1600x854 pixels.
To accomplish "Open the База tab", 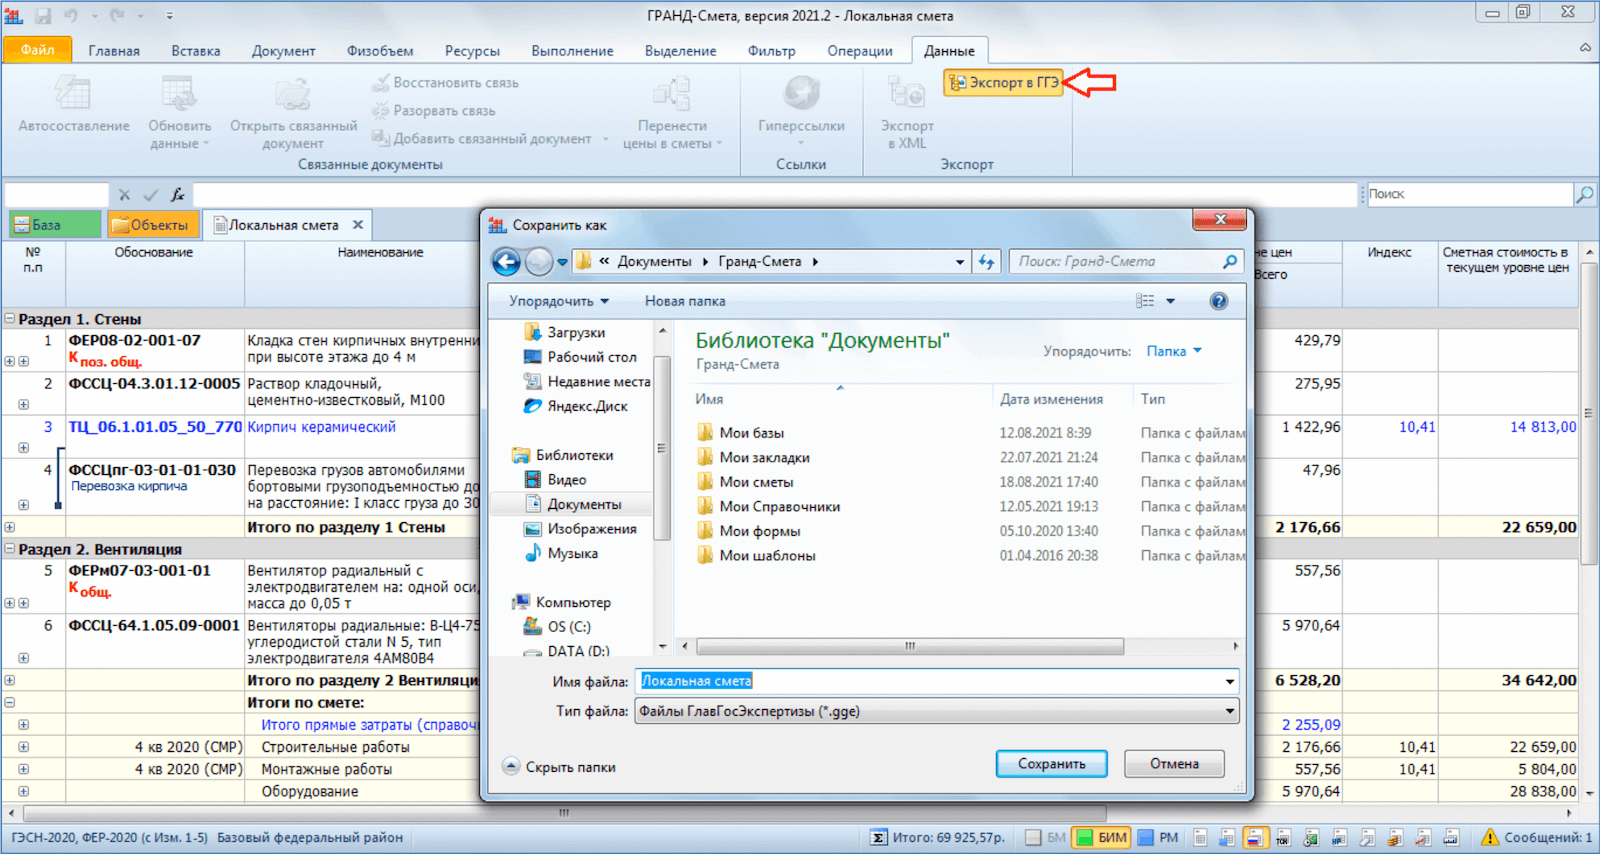I will (x=55, y=225).
